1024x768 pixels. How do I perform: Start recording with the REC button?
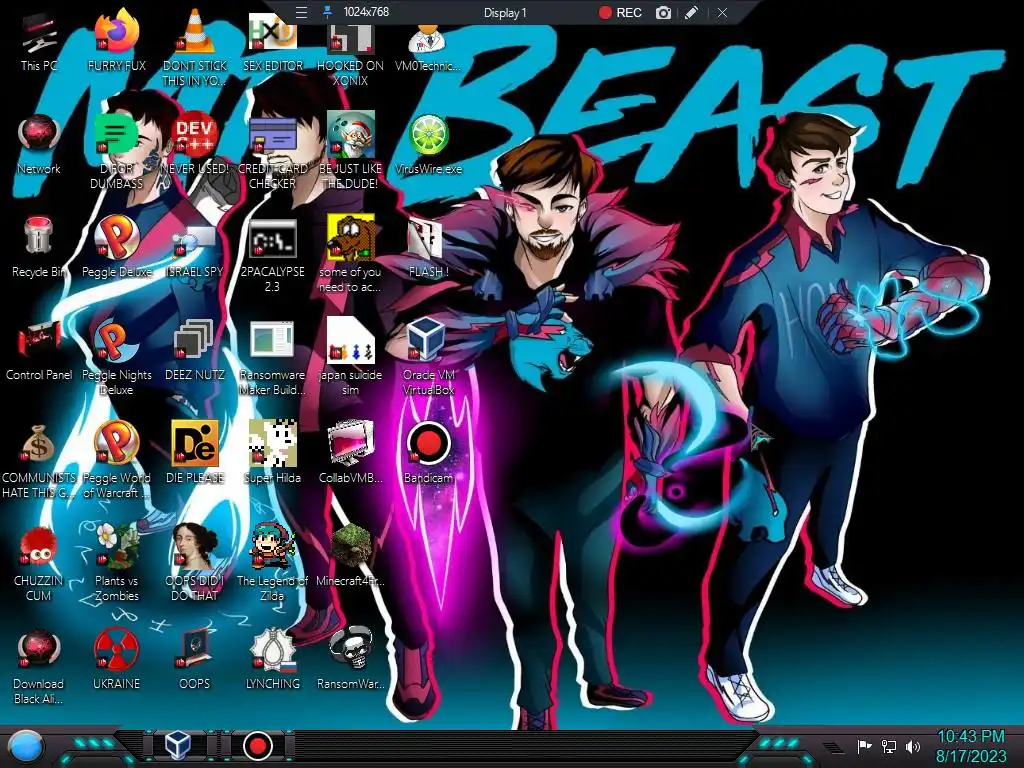point(620,12)
